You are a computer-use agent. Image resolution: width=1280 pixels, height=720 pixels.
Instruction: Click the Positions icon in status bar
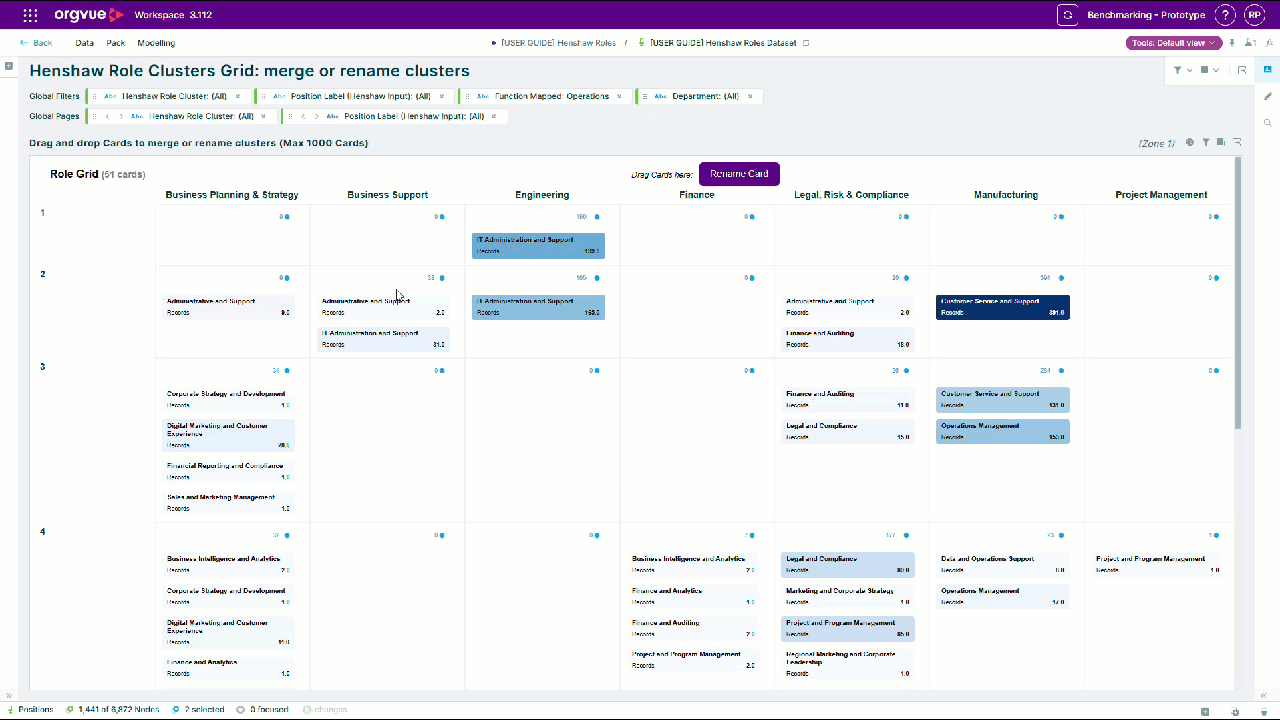click(x=10, y=710)
